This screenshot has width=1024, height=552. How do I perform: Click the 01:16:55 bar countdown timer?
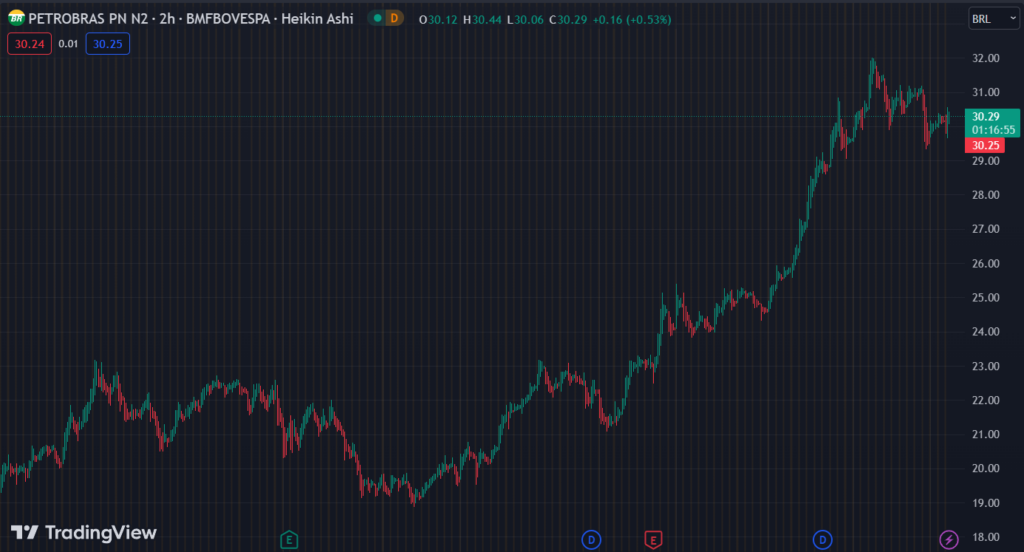[993, 130]
